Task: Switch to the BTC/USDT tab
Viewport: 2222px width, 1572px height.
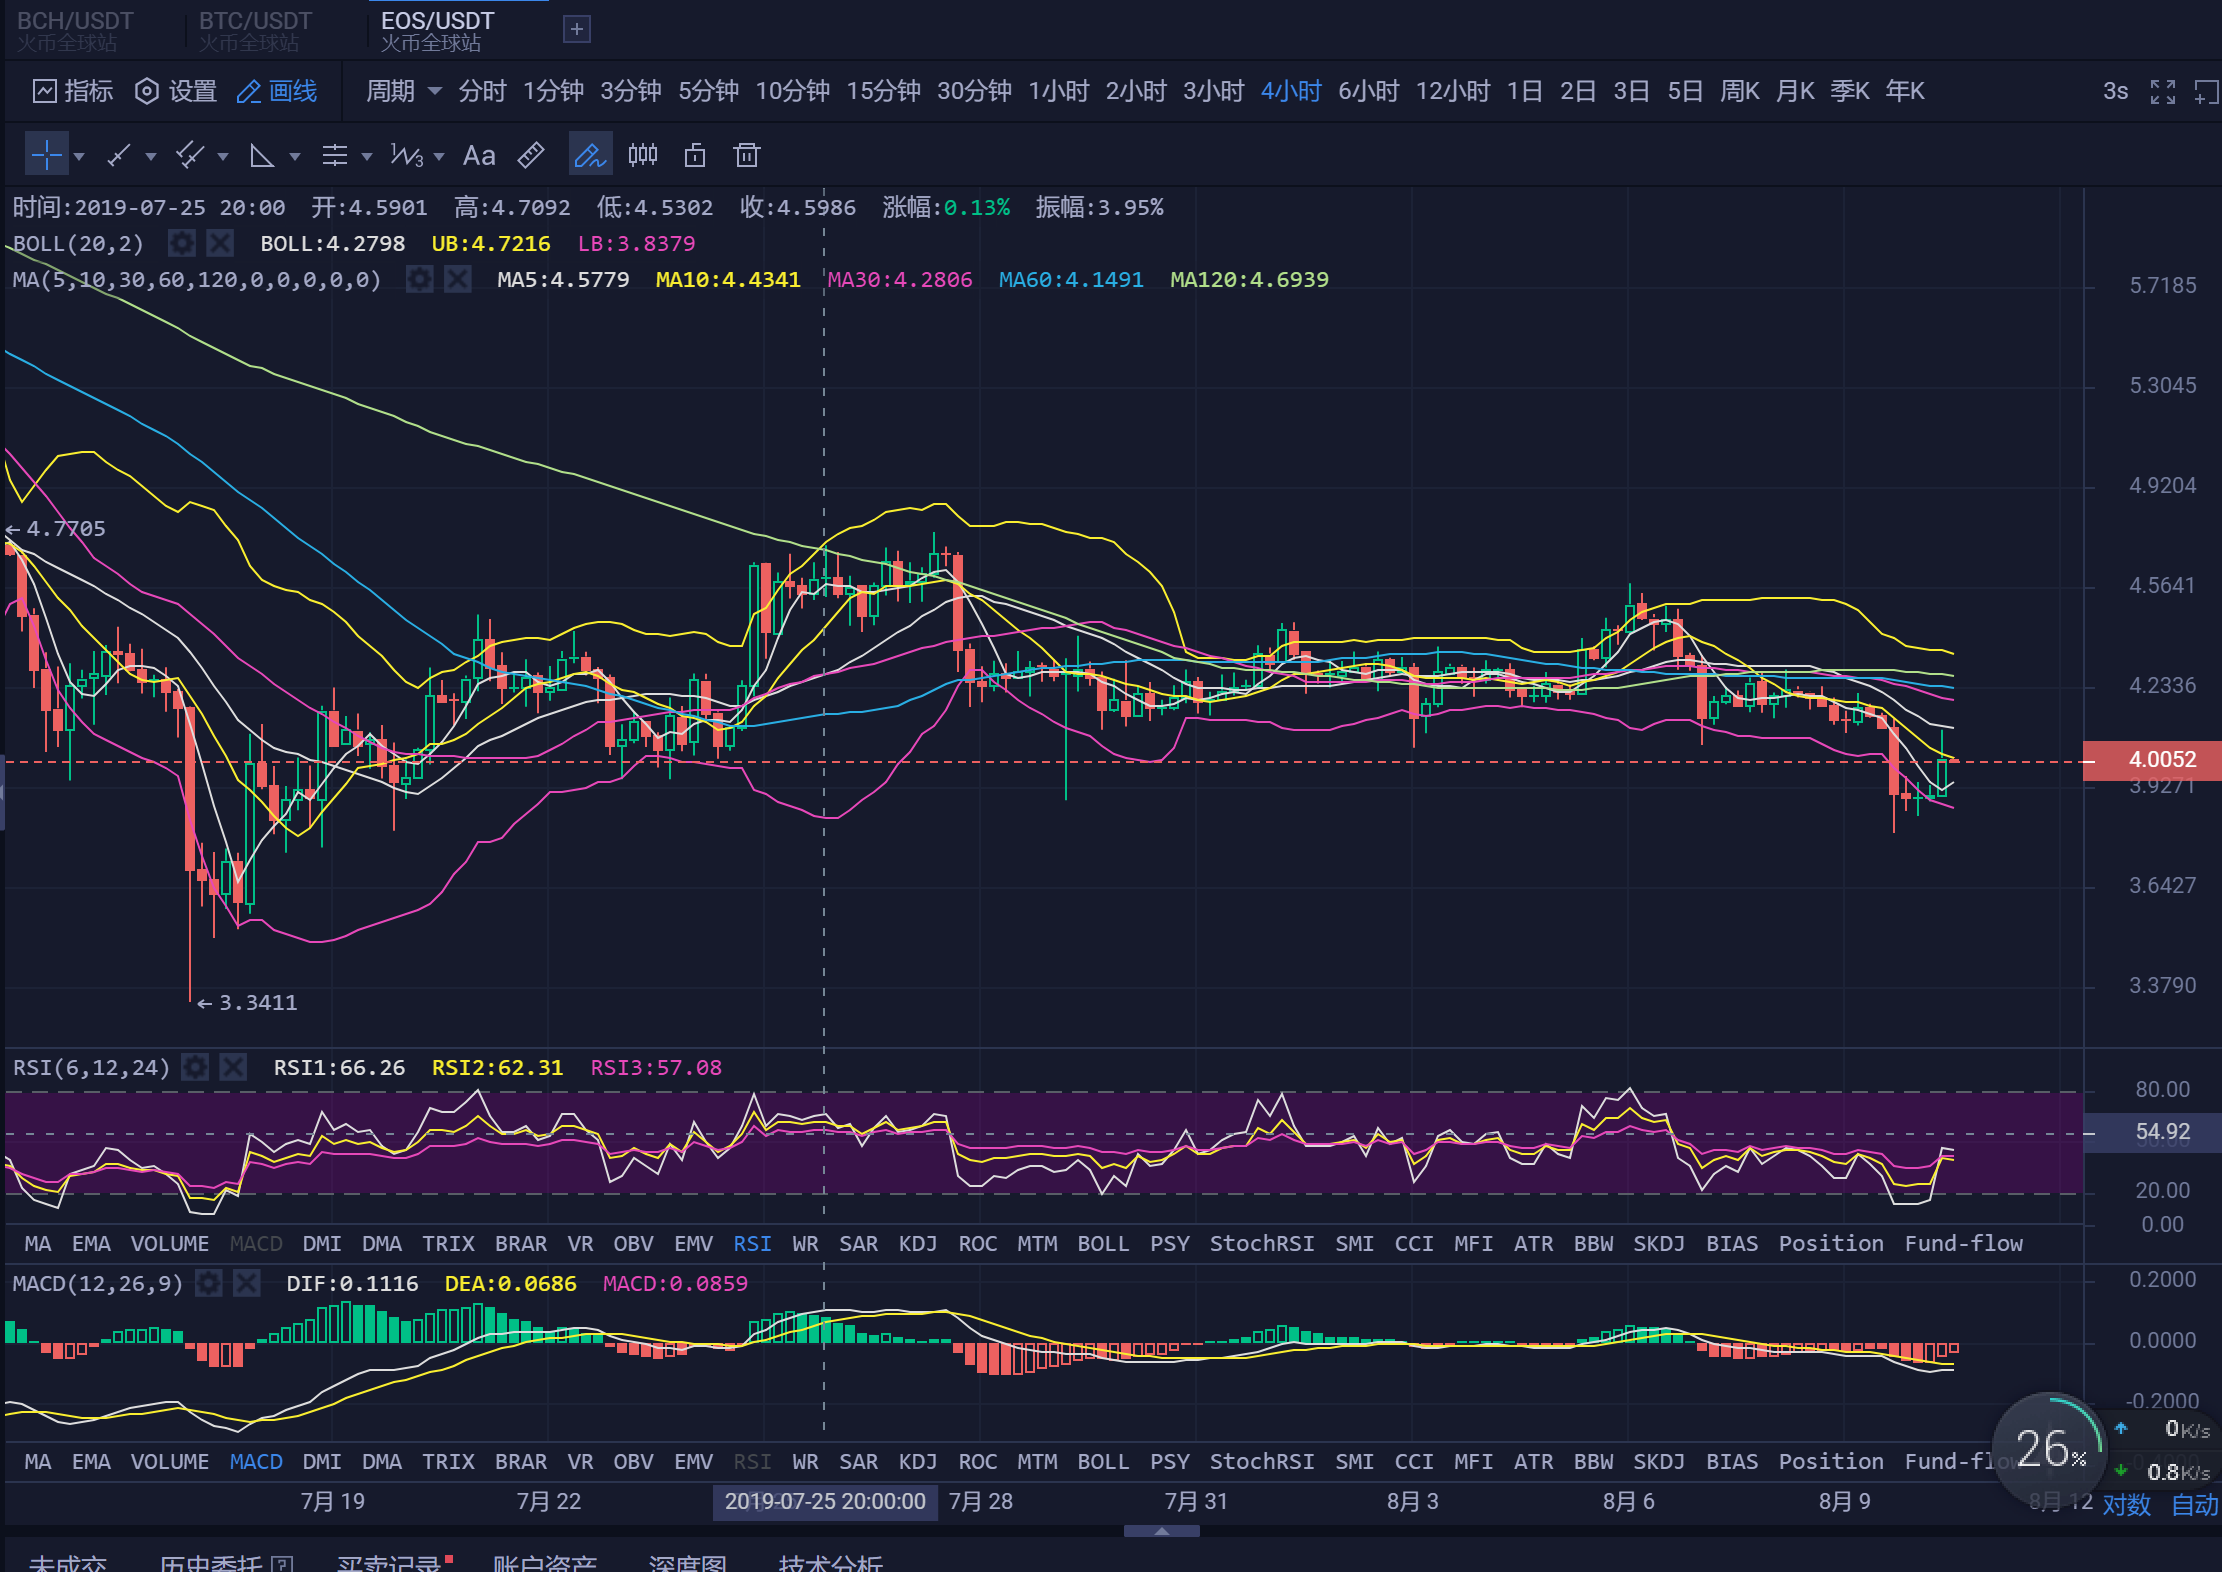Action: pos(255,30)
